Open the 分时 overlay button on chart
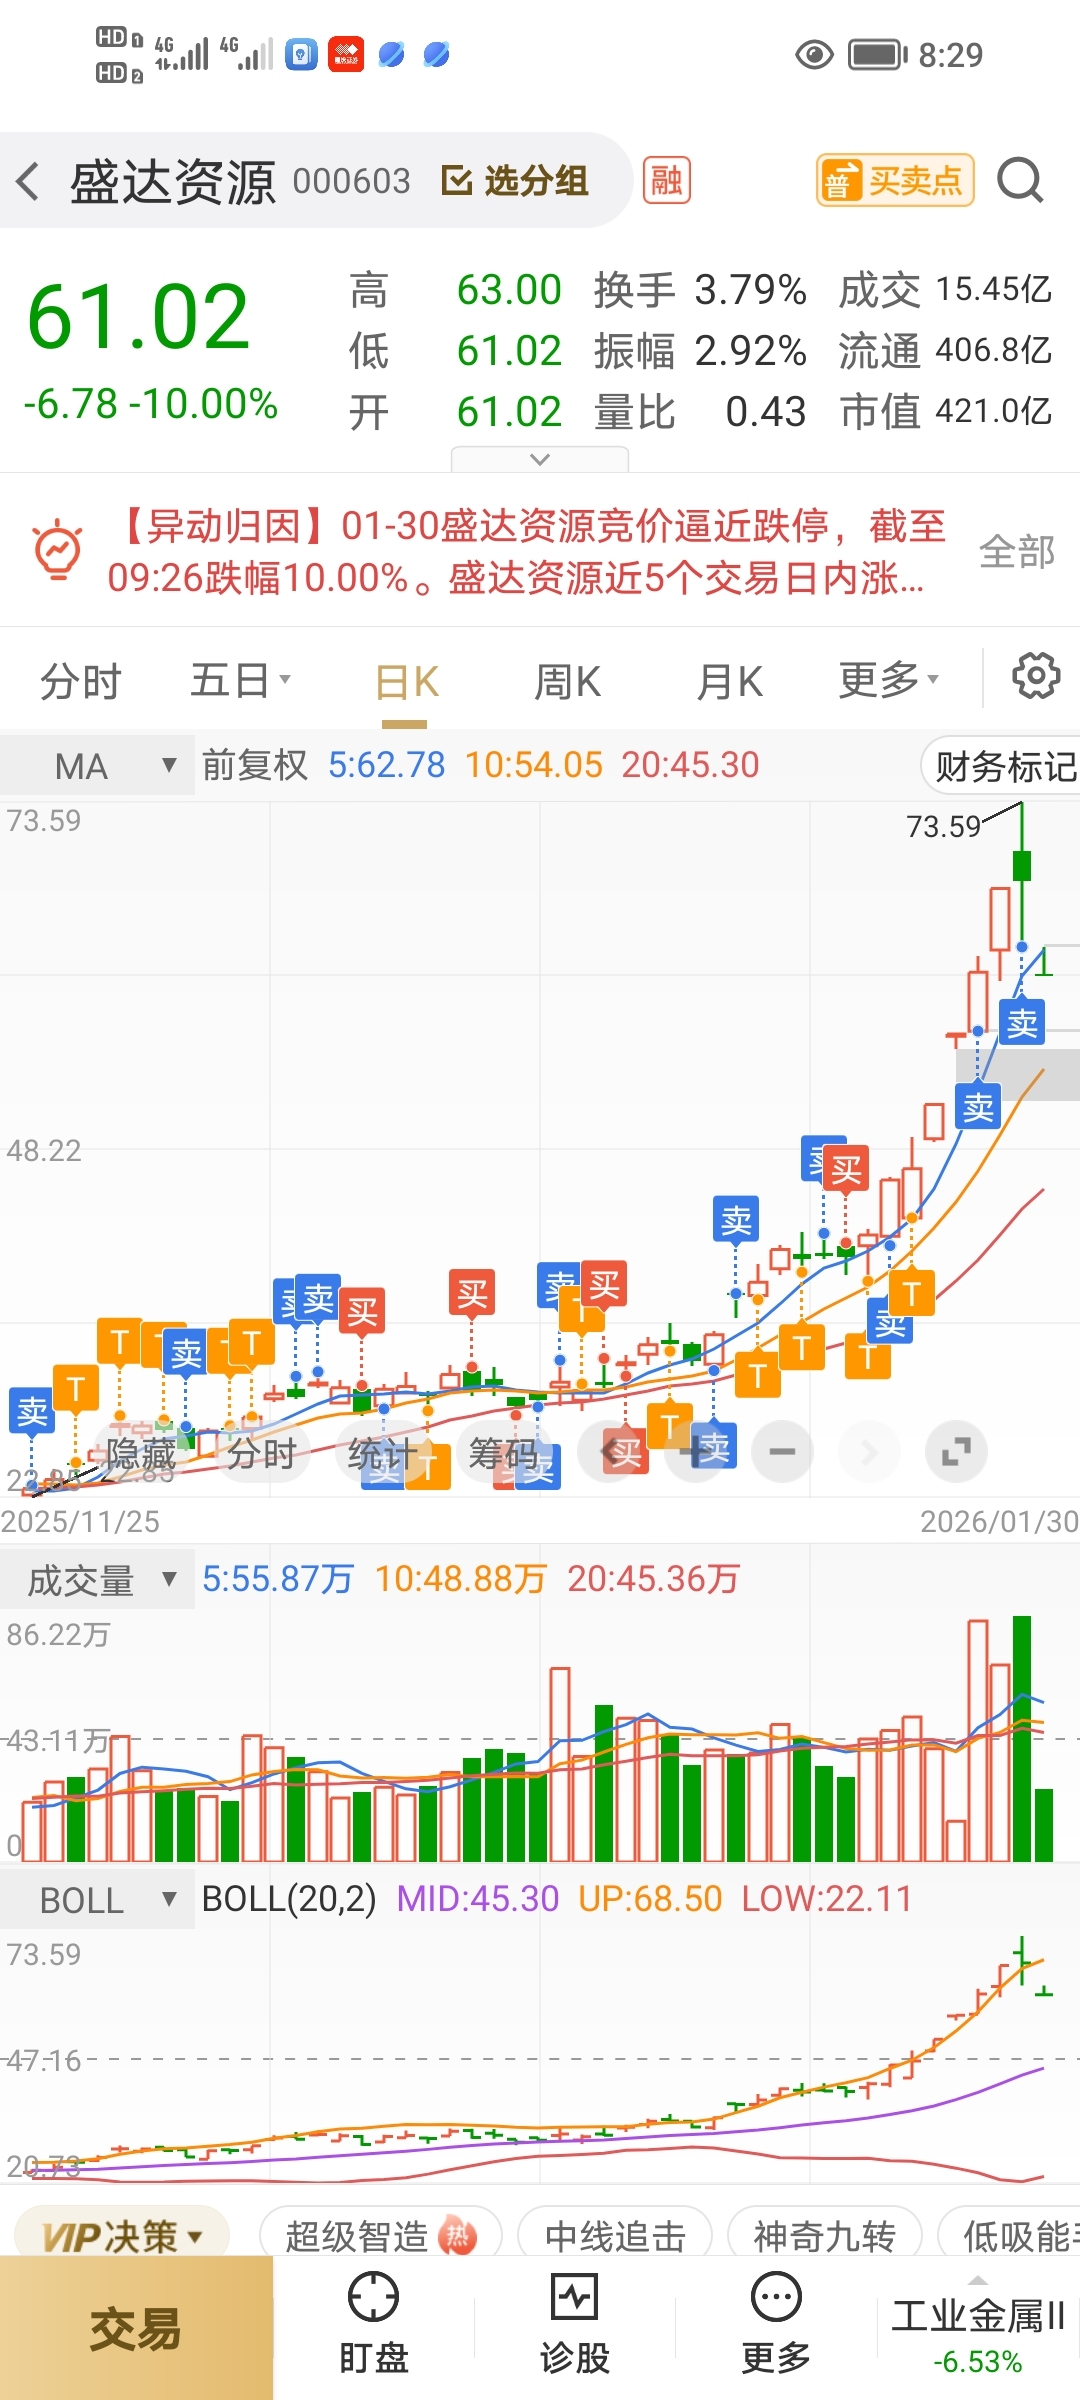 [x=262, y=1453]
